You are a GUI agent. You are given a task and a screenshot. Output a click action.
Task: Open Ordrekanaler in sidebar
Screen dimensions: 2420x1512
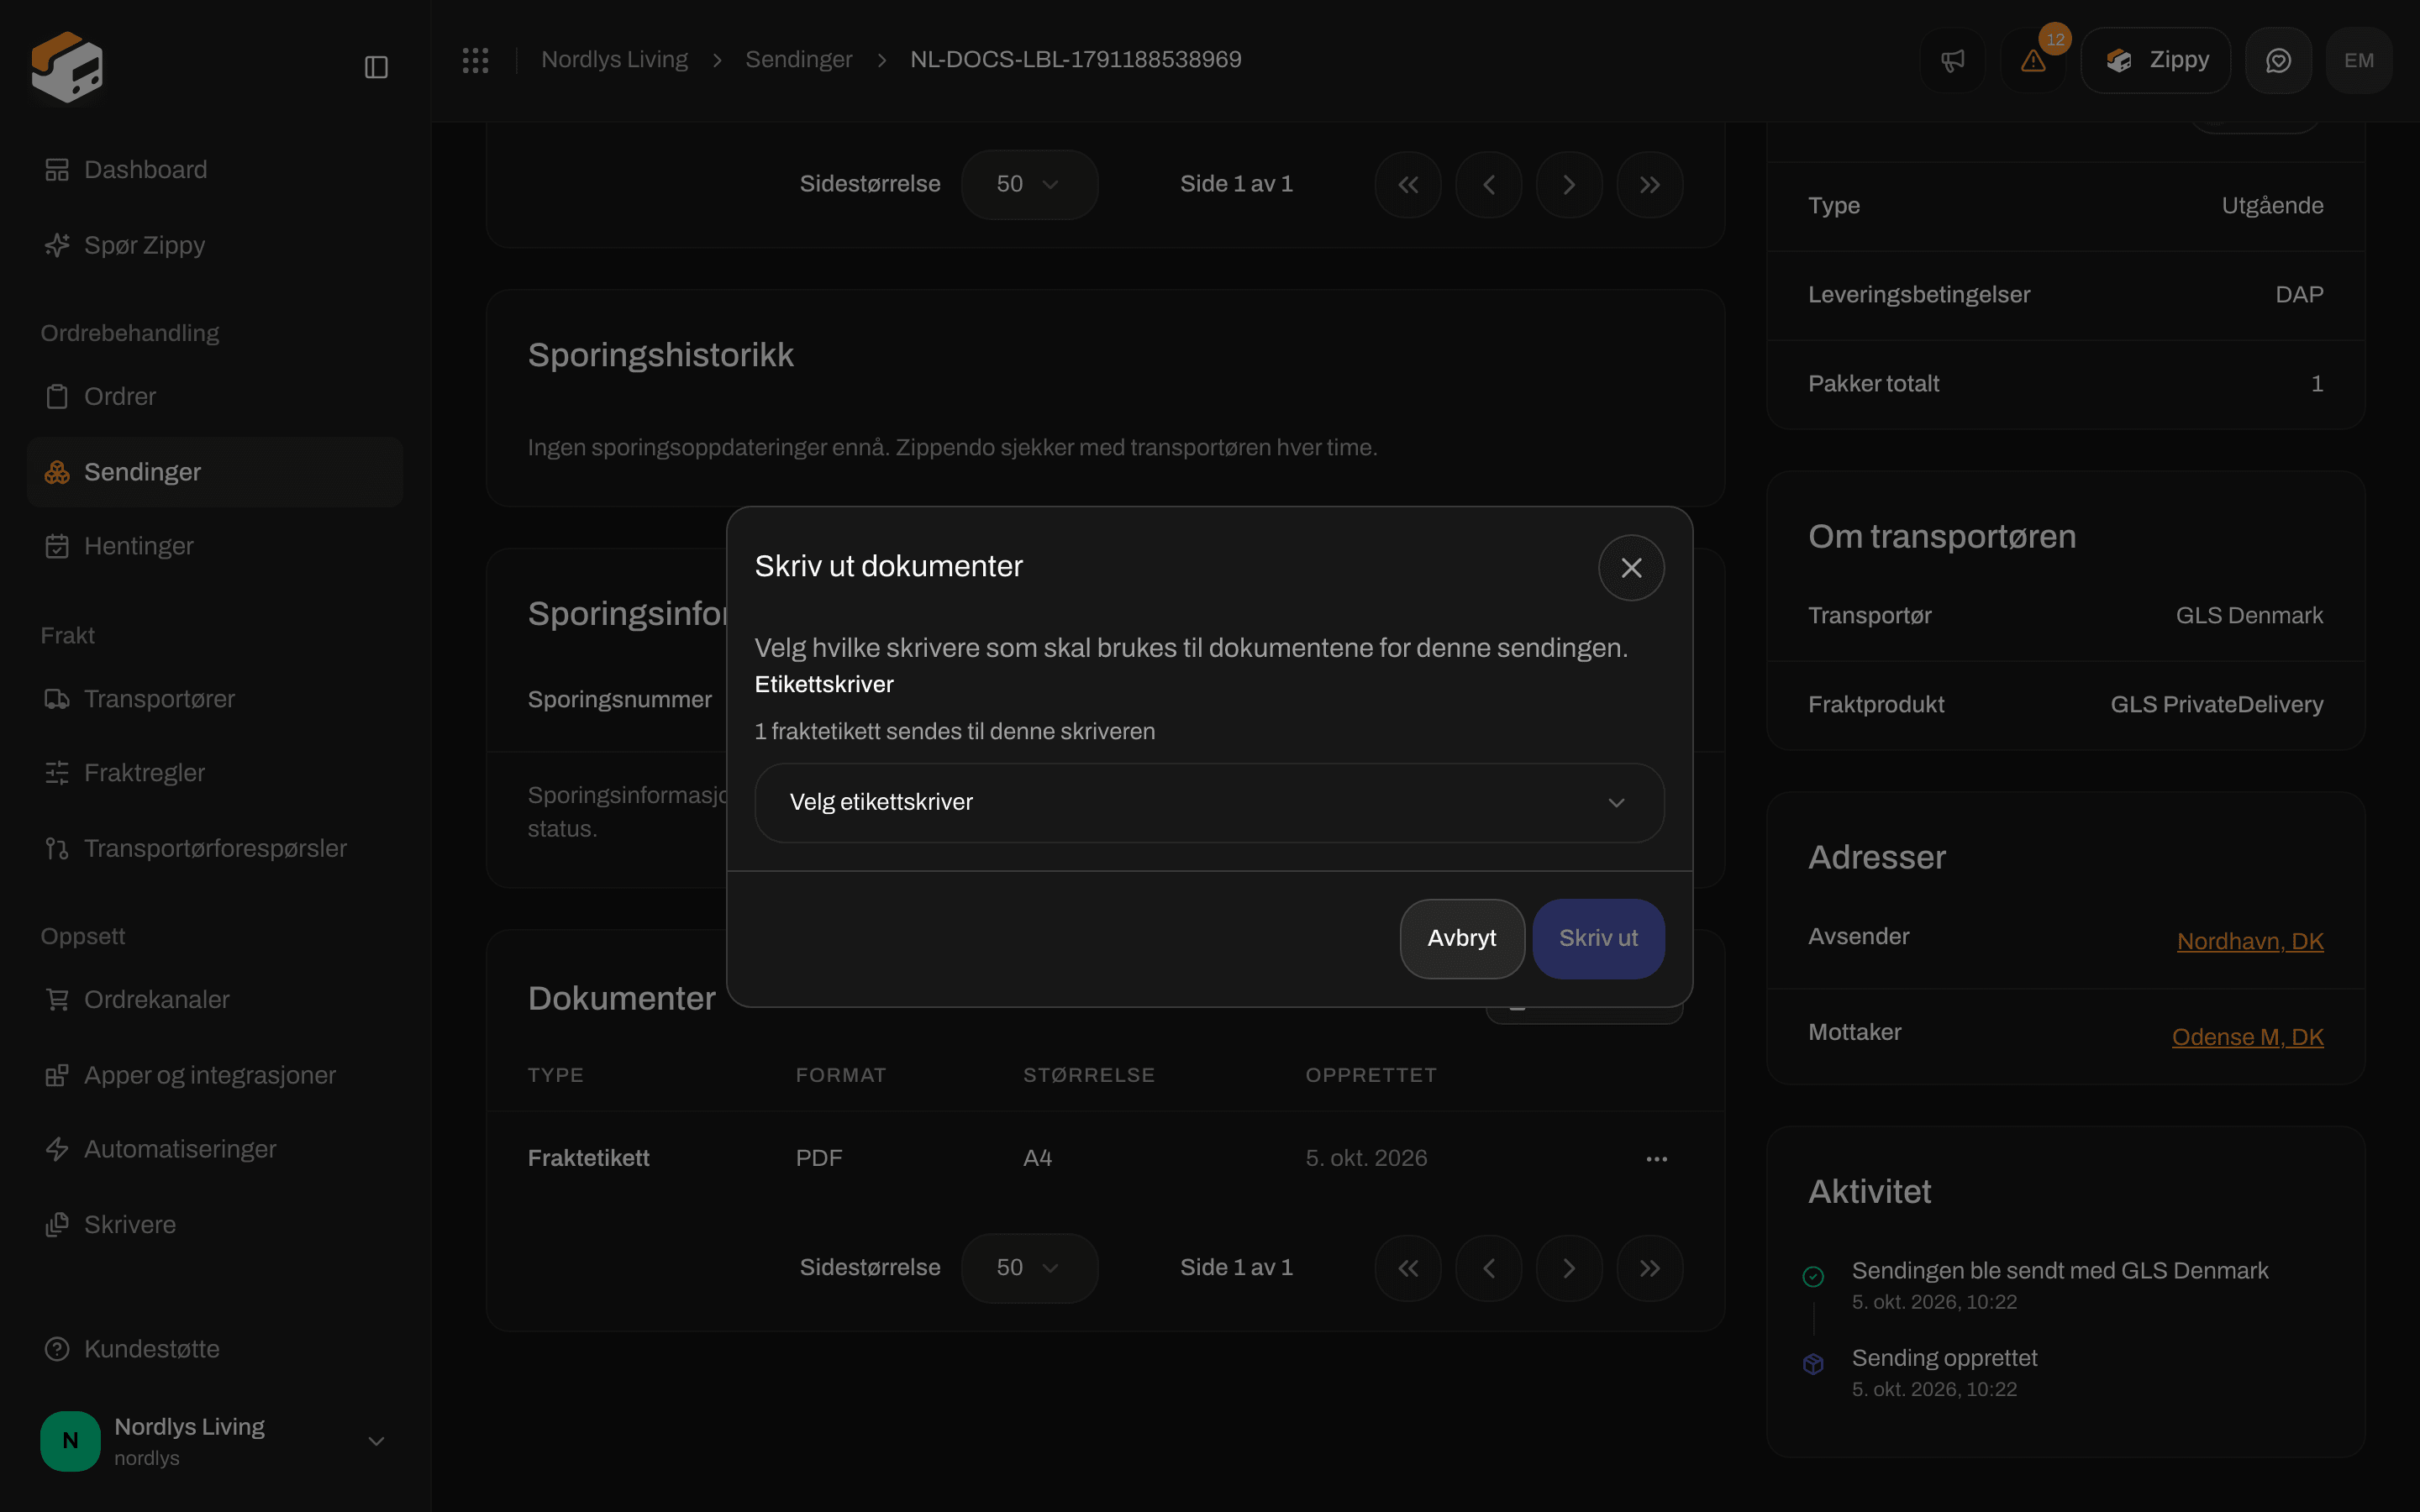(x=215, y=1000)
